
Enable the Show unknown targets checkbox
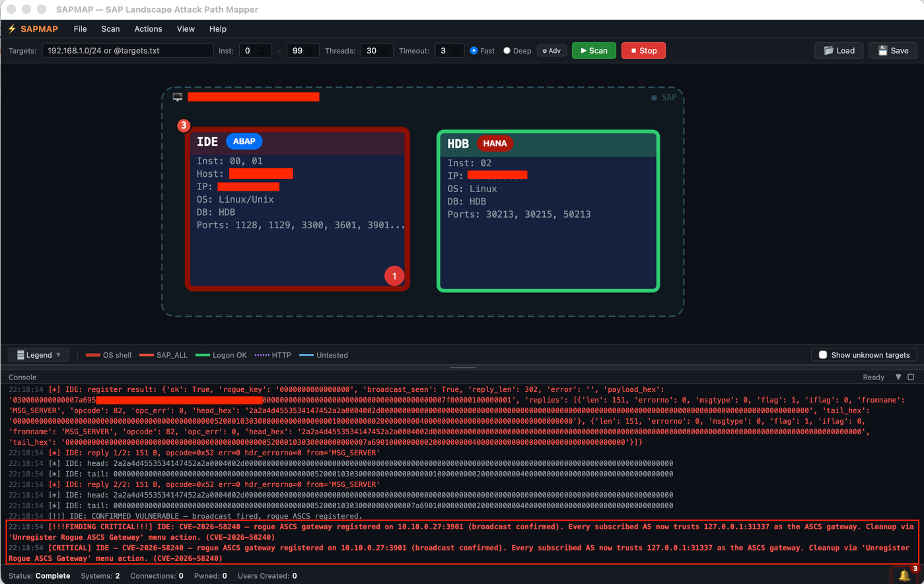coord(823,355)
